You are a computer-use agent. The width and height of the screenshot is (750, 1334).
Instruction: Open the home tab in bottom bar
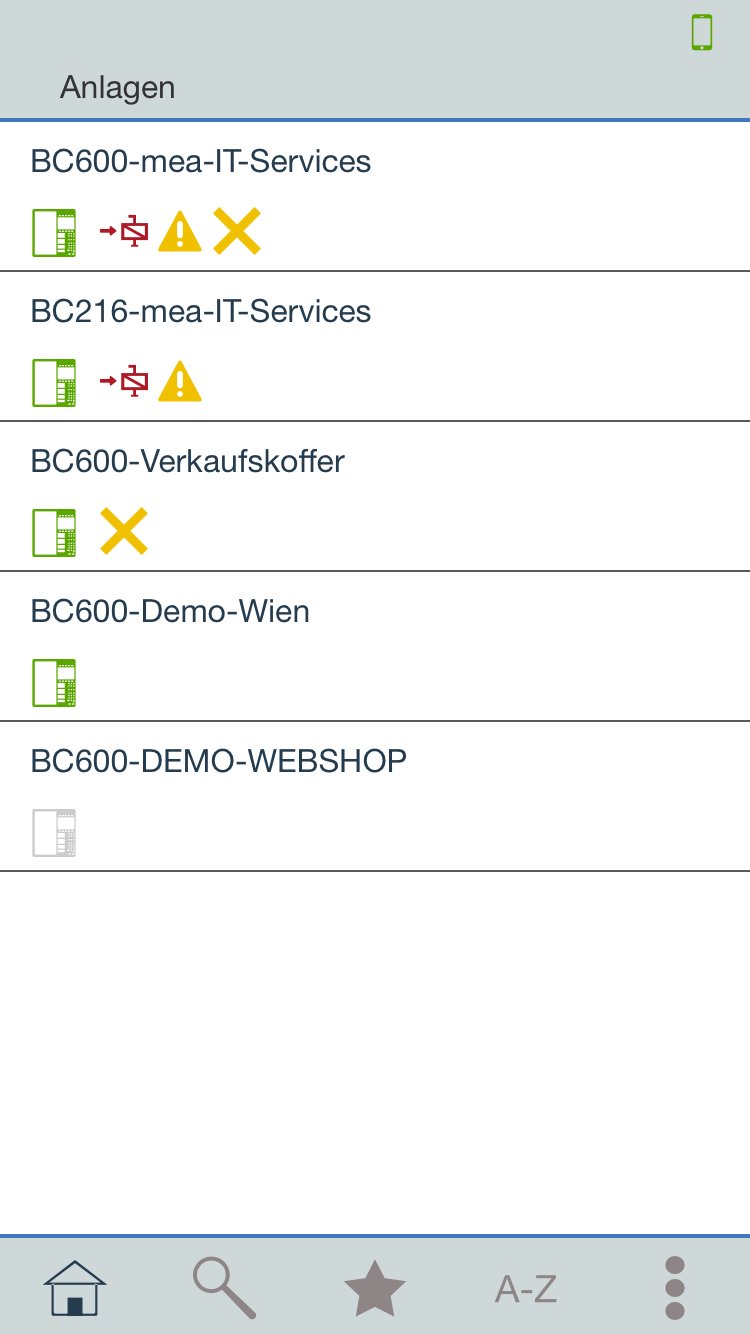pyautogui.click(x=75, y=1288)
